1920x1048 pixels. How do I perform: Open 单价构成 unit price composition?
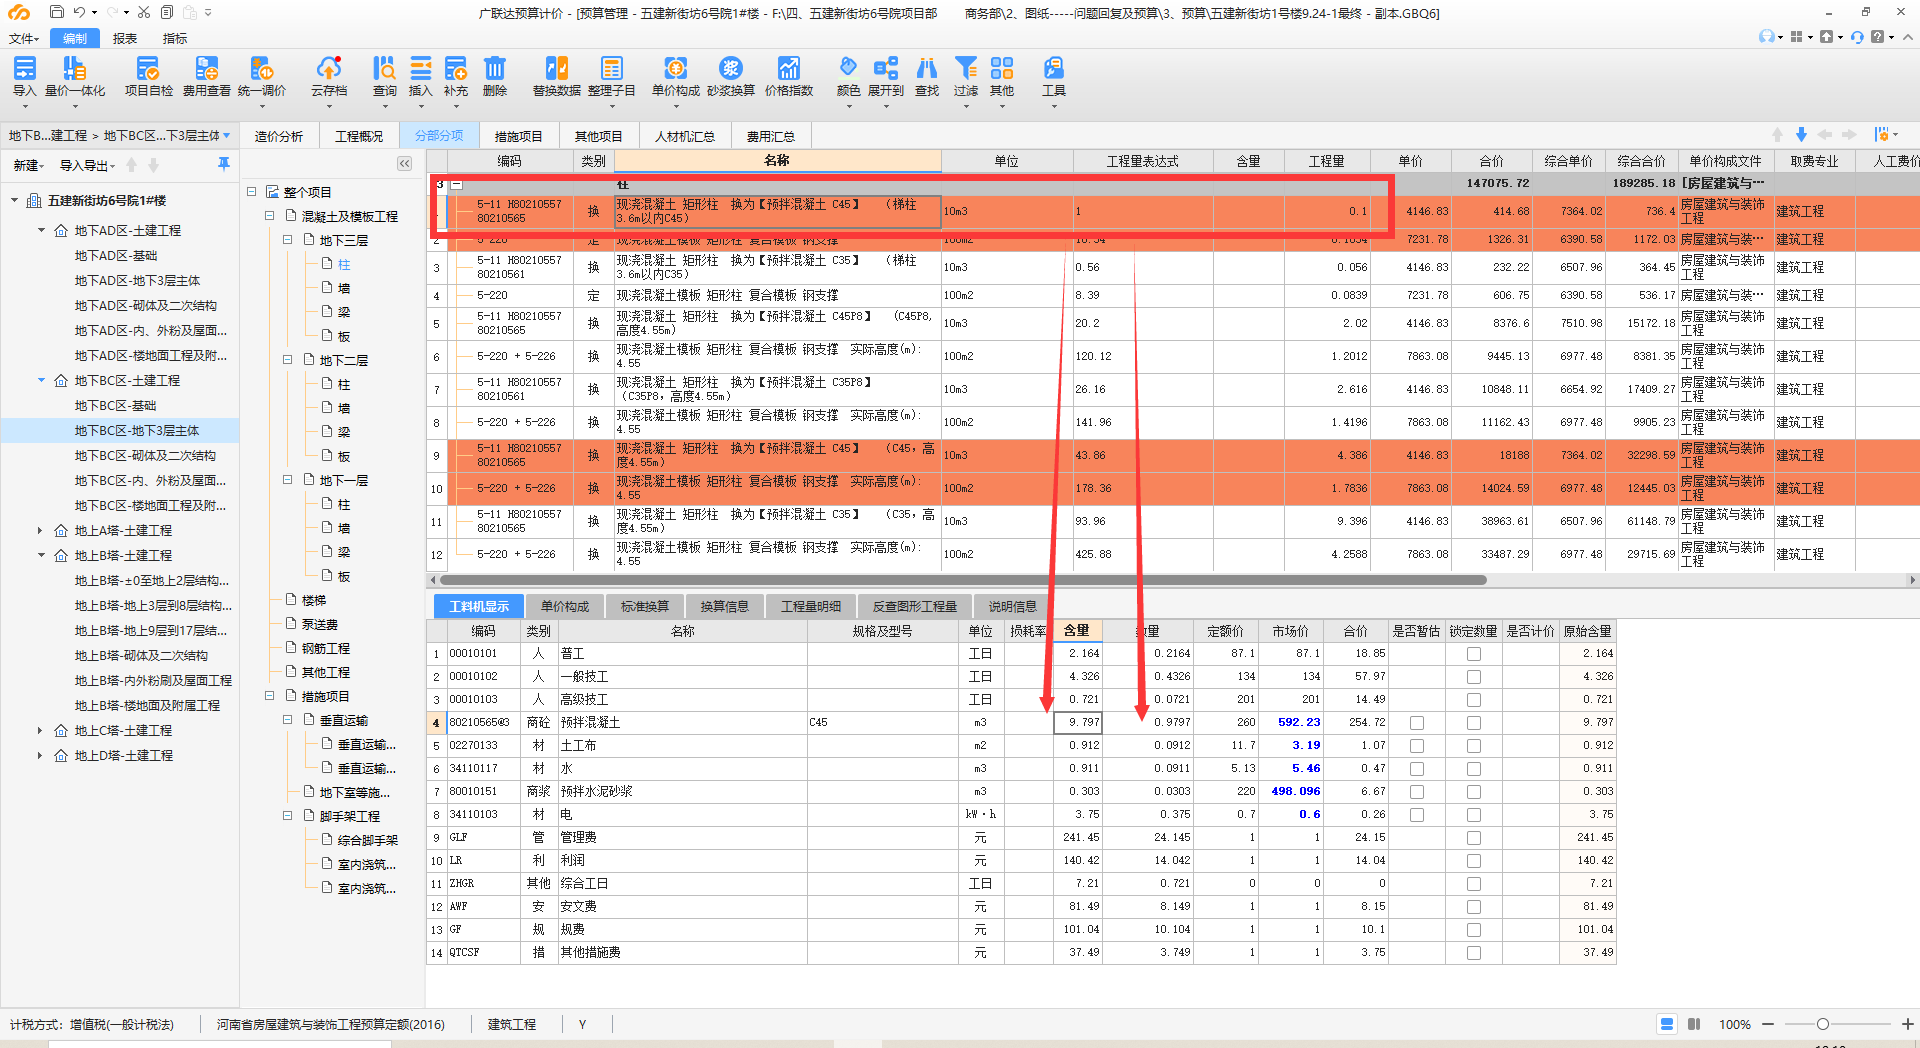pos(676,77)
